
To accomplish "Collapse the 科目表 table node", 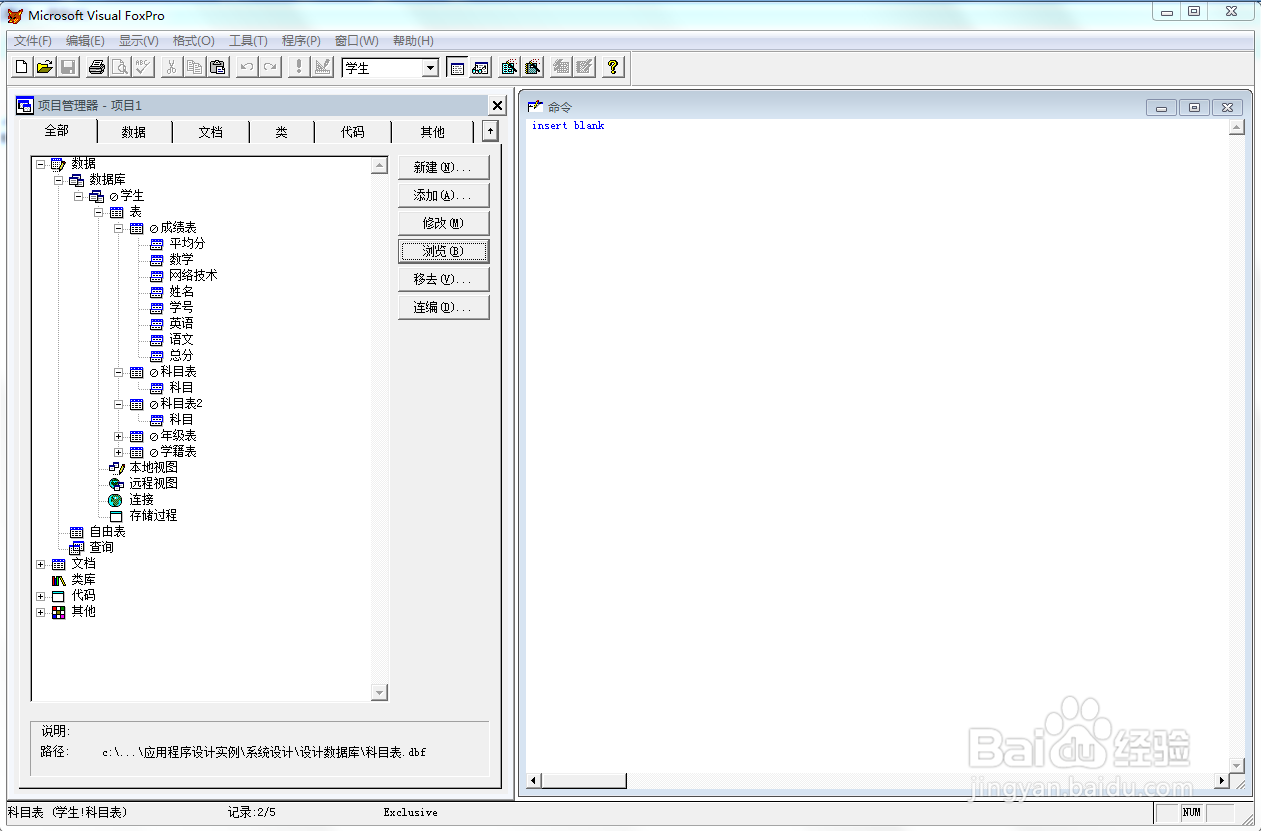I will pos(119,371).
